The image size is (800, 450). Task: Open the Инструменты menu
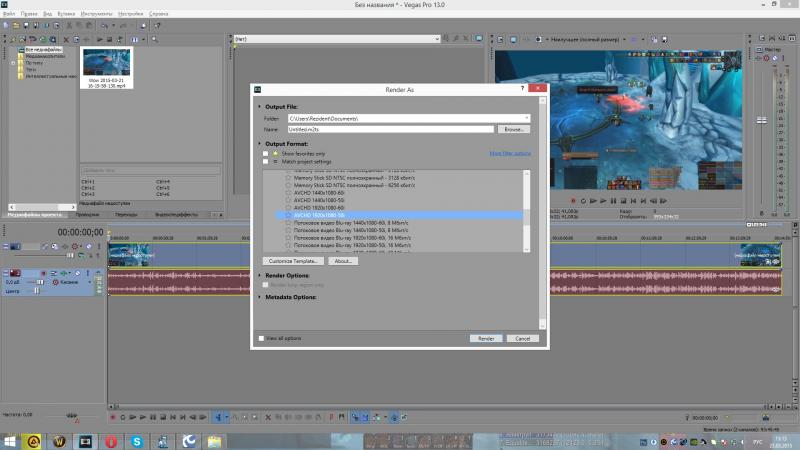click(x=96, y=14)
